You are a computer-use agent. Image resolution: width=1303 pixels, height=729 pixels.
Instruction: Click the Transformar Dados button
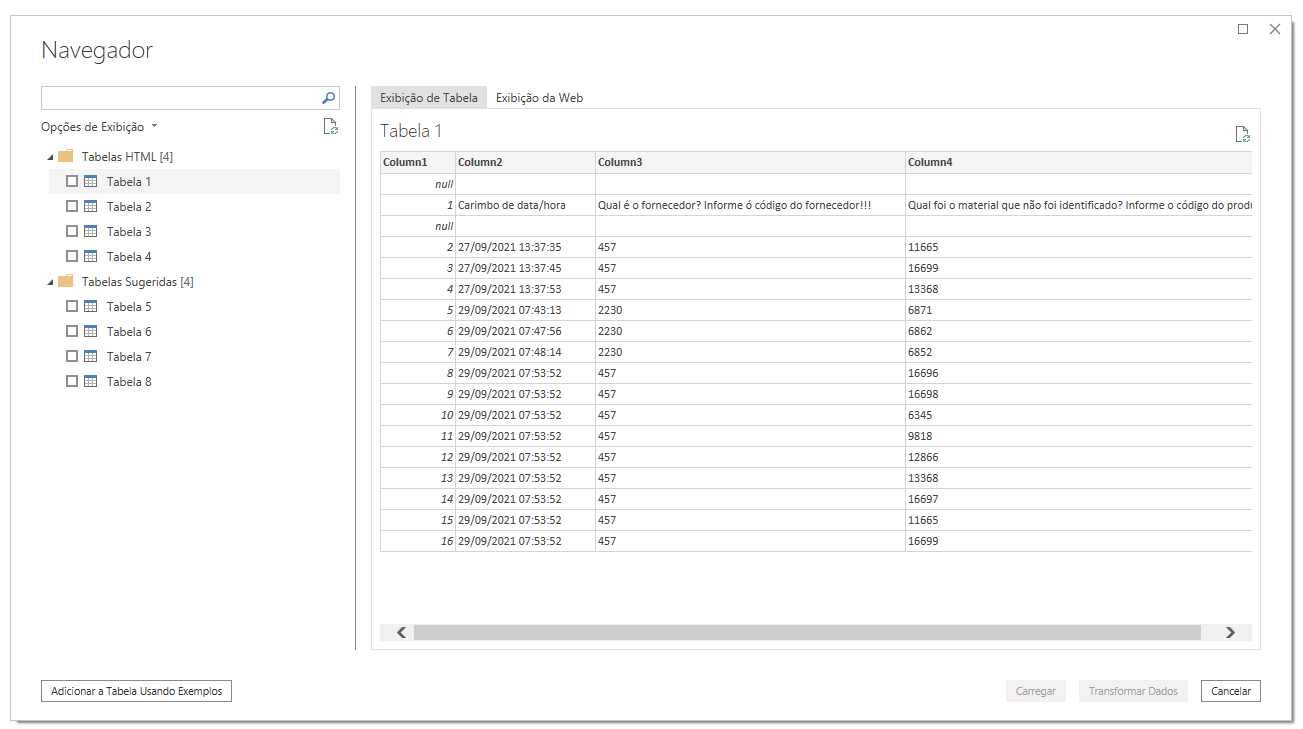pos(1133,691)
